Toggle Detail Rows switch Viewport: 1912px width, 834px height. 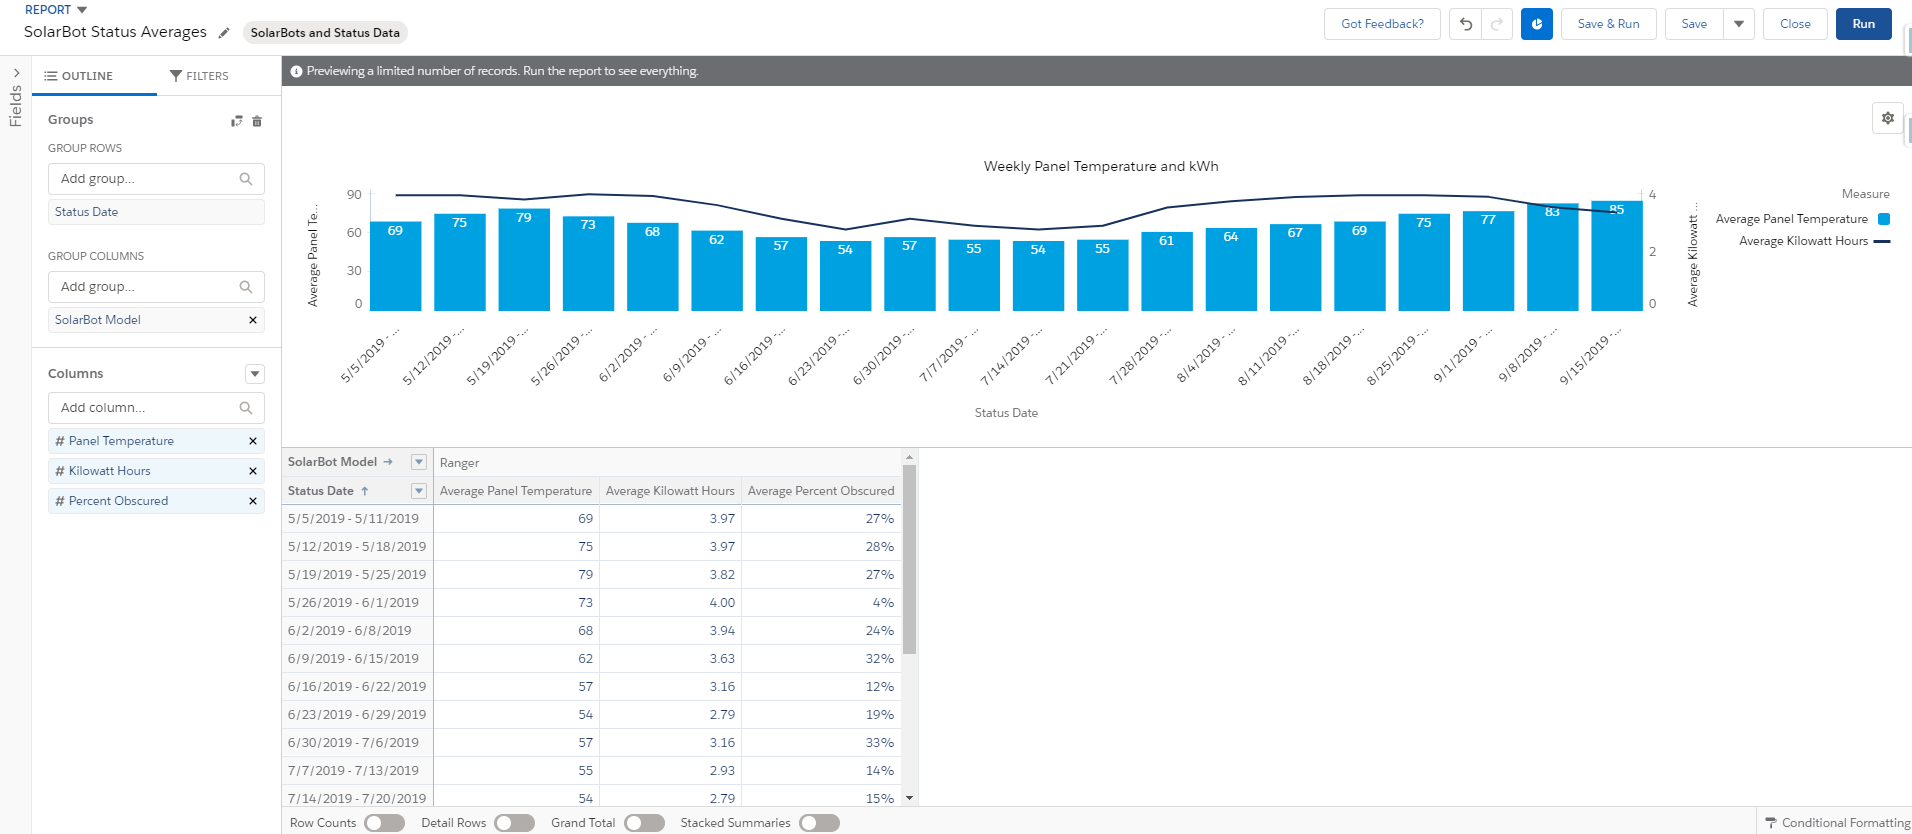[x=514, y=823]
